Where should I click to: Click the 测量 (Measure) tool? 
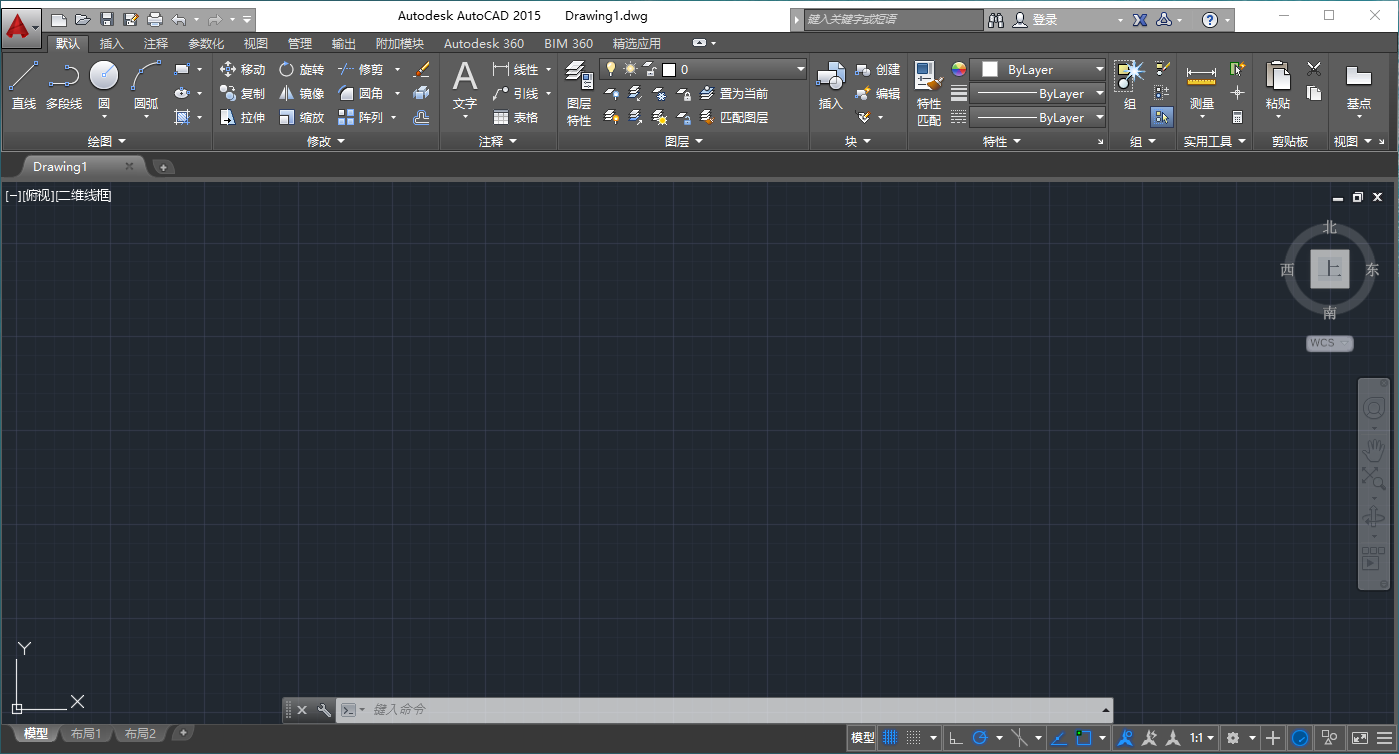1202,80
